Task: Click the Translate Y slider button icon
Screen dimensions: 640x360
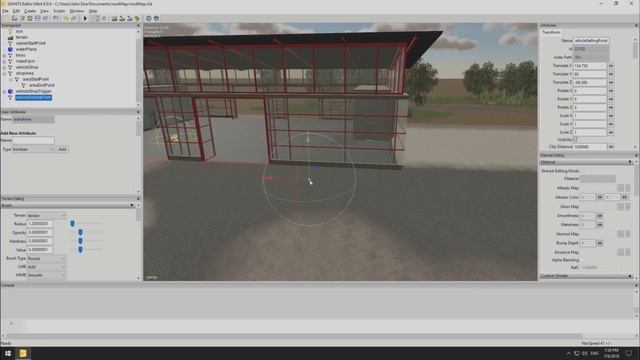Action: click(611, 74)
